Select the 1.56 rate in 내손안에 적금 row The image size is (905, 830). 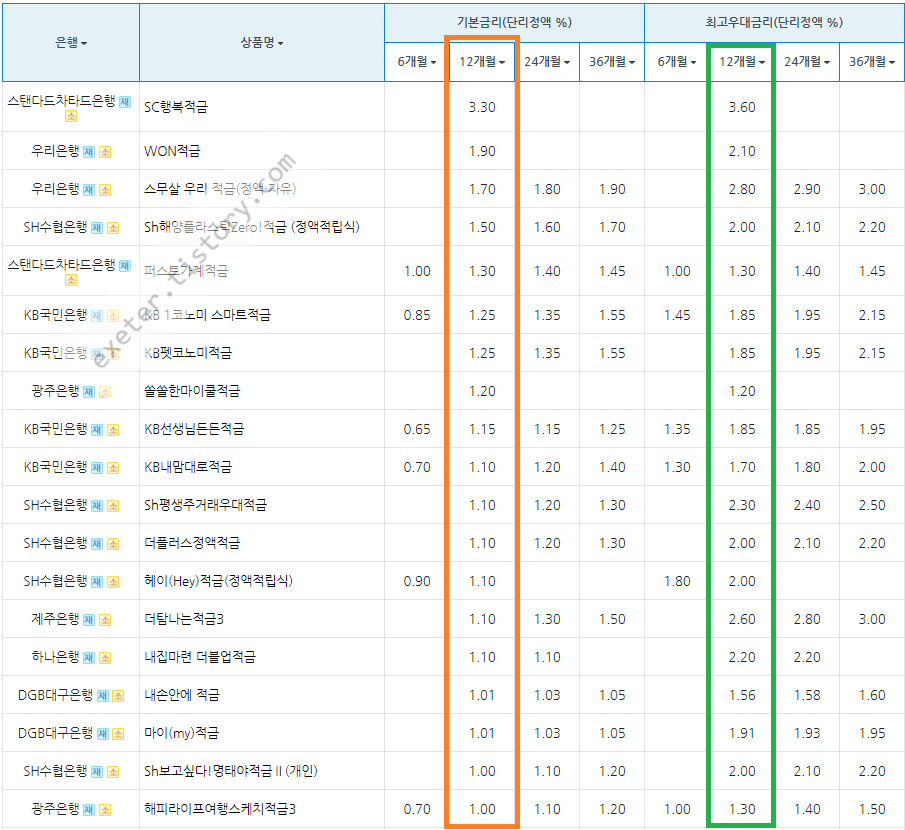[x=742, y=696]
